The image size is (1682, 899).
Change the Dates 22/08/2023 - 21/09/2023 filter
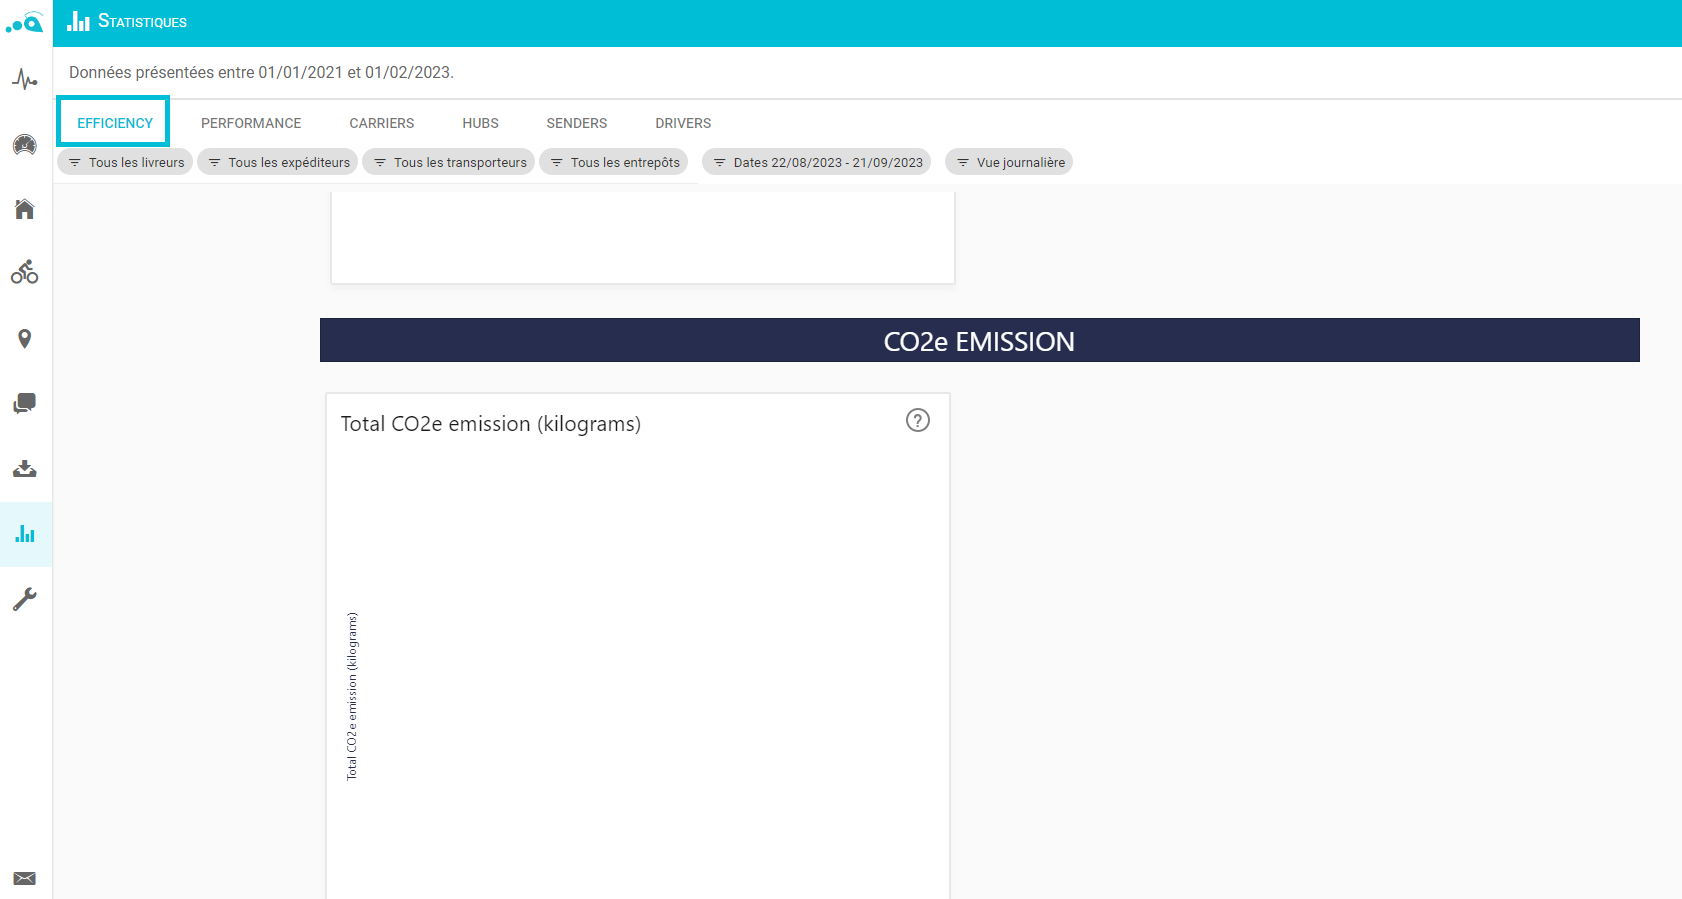click(816, 162)
